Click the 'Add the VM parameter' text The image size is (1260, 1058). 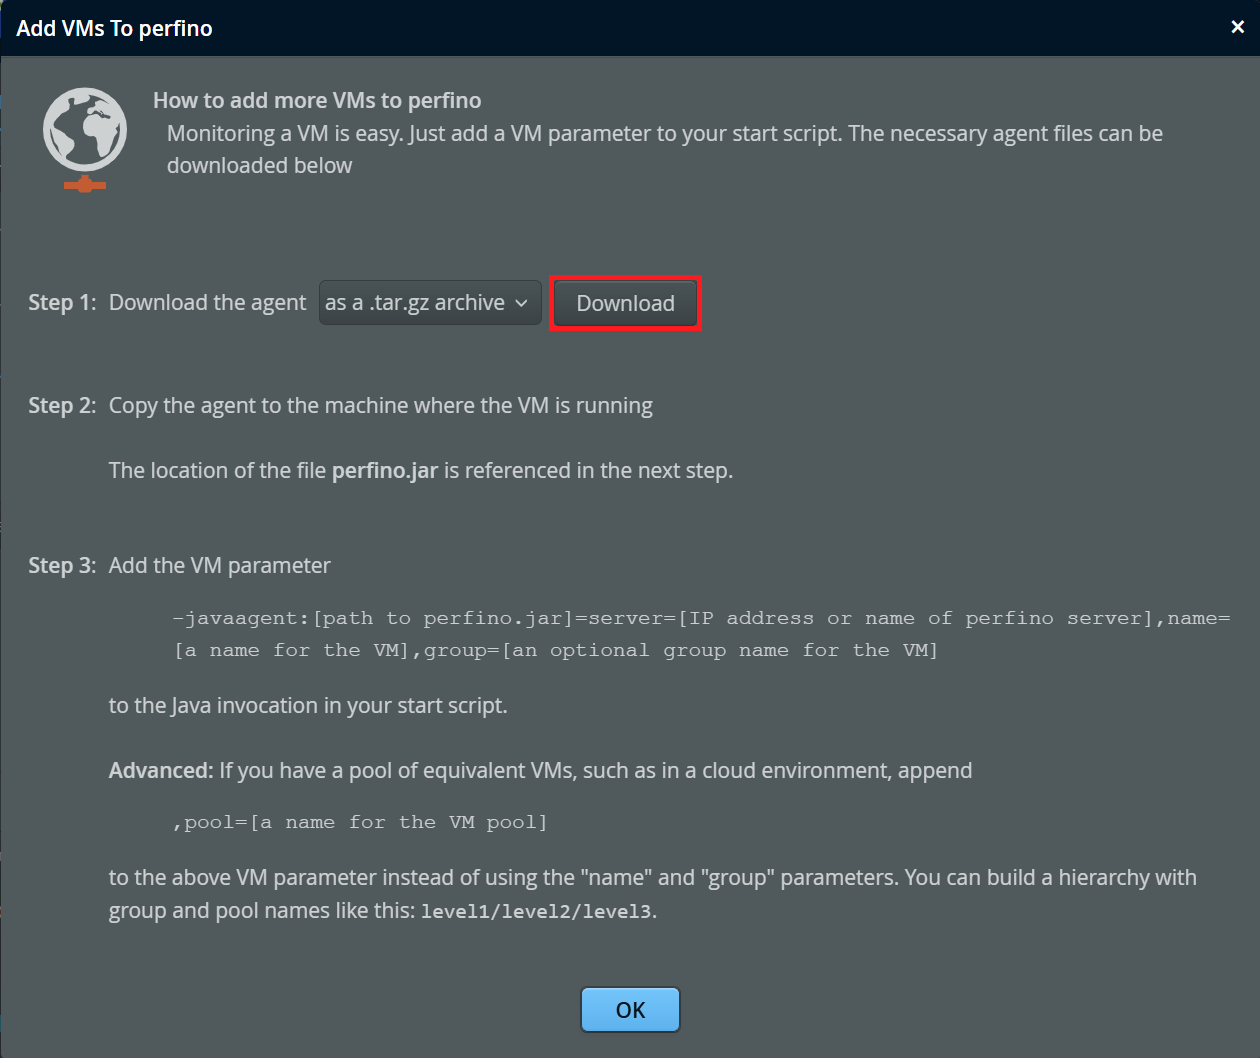click(219, 566)
